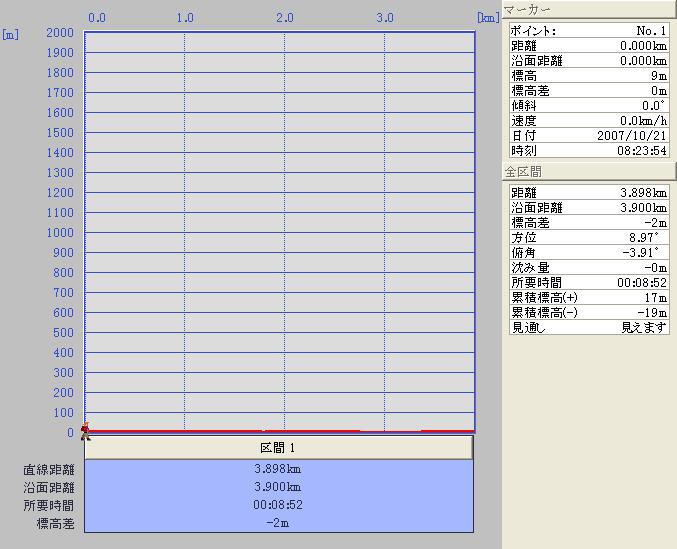Select the 所要時間 00:08:52 cell below graph
Image resolution: width=677 pixels, height=549 pixels.
pyautogui.click(x=278, y=505)
